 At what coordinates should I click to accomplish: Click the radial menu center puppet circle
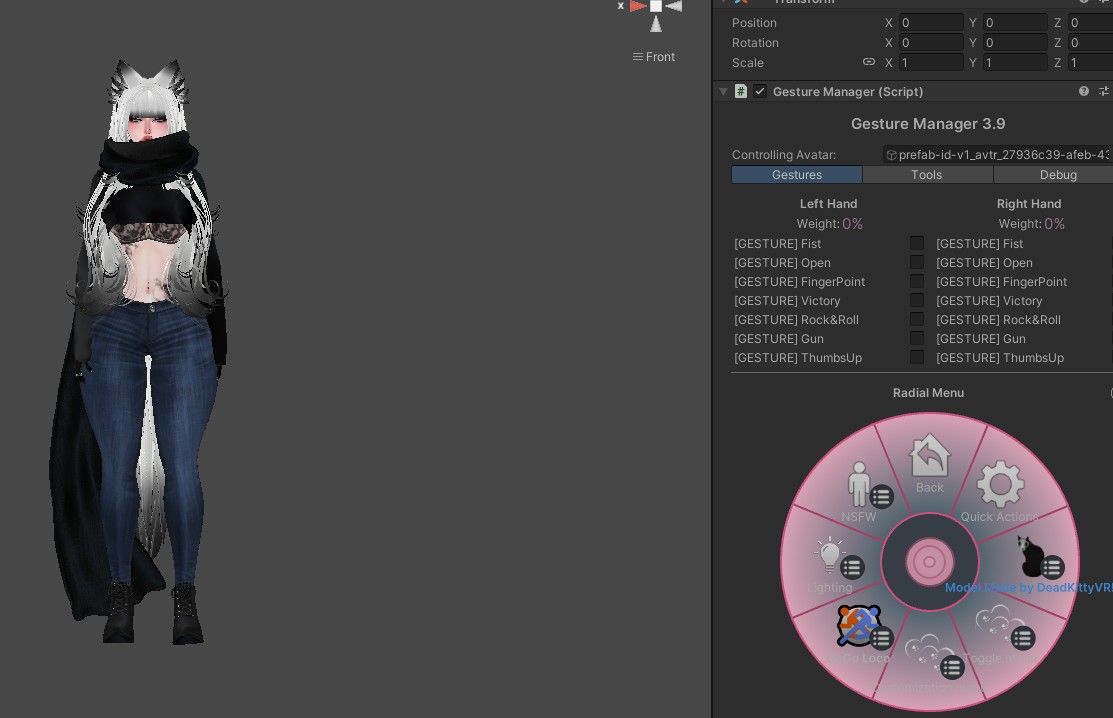tap(929, 562)
